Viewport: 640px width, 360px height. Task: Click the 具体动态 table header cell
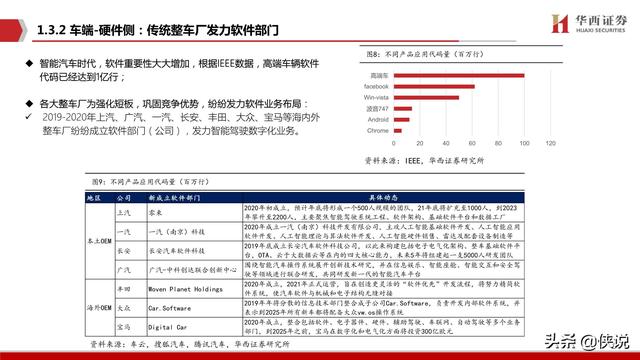click(383, 198)
